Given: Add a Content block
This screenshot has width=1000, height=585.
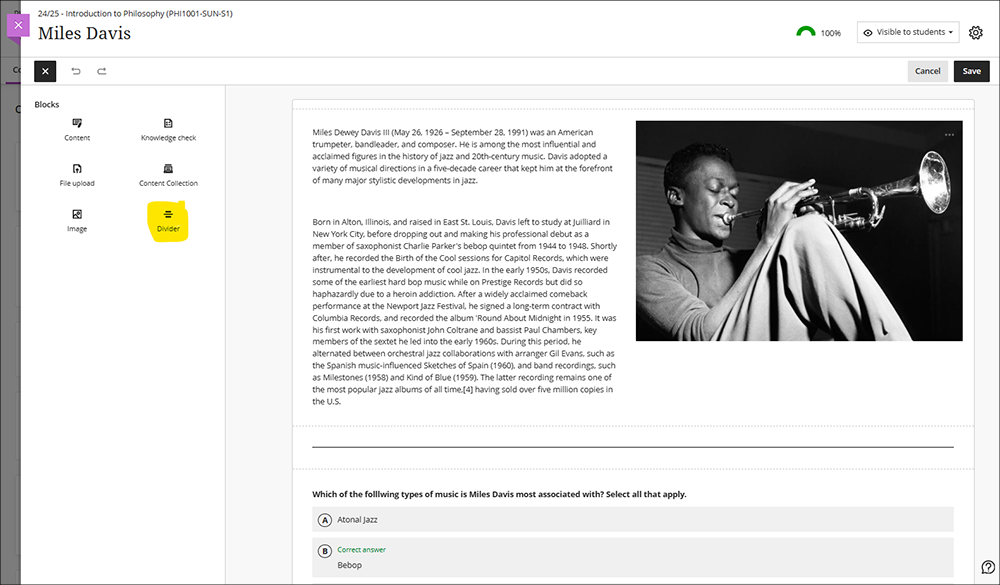Looking at the screenshot, I should pyautogui.click(x=77, y=130).
